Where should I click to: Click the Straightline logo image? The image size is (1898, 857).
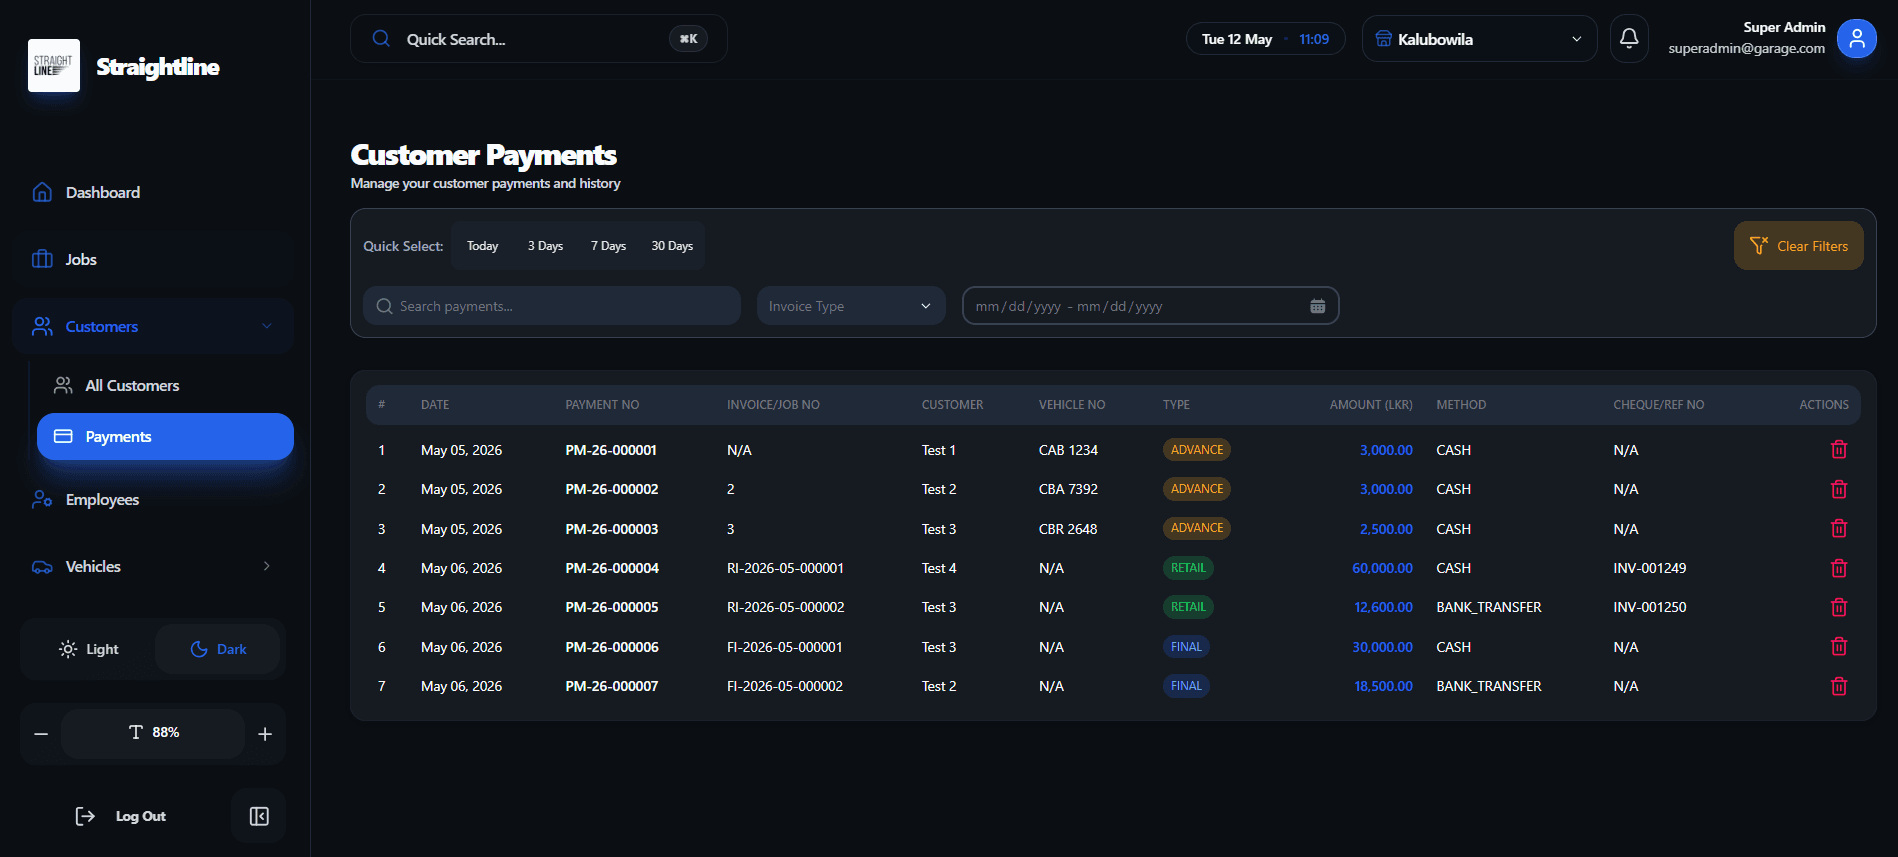[x=54, y=66]
